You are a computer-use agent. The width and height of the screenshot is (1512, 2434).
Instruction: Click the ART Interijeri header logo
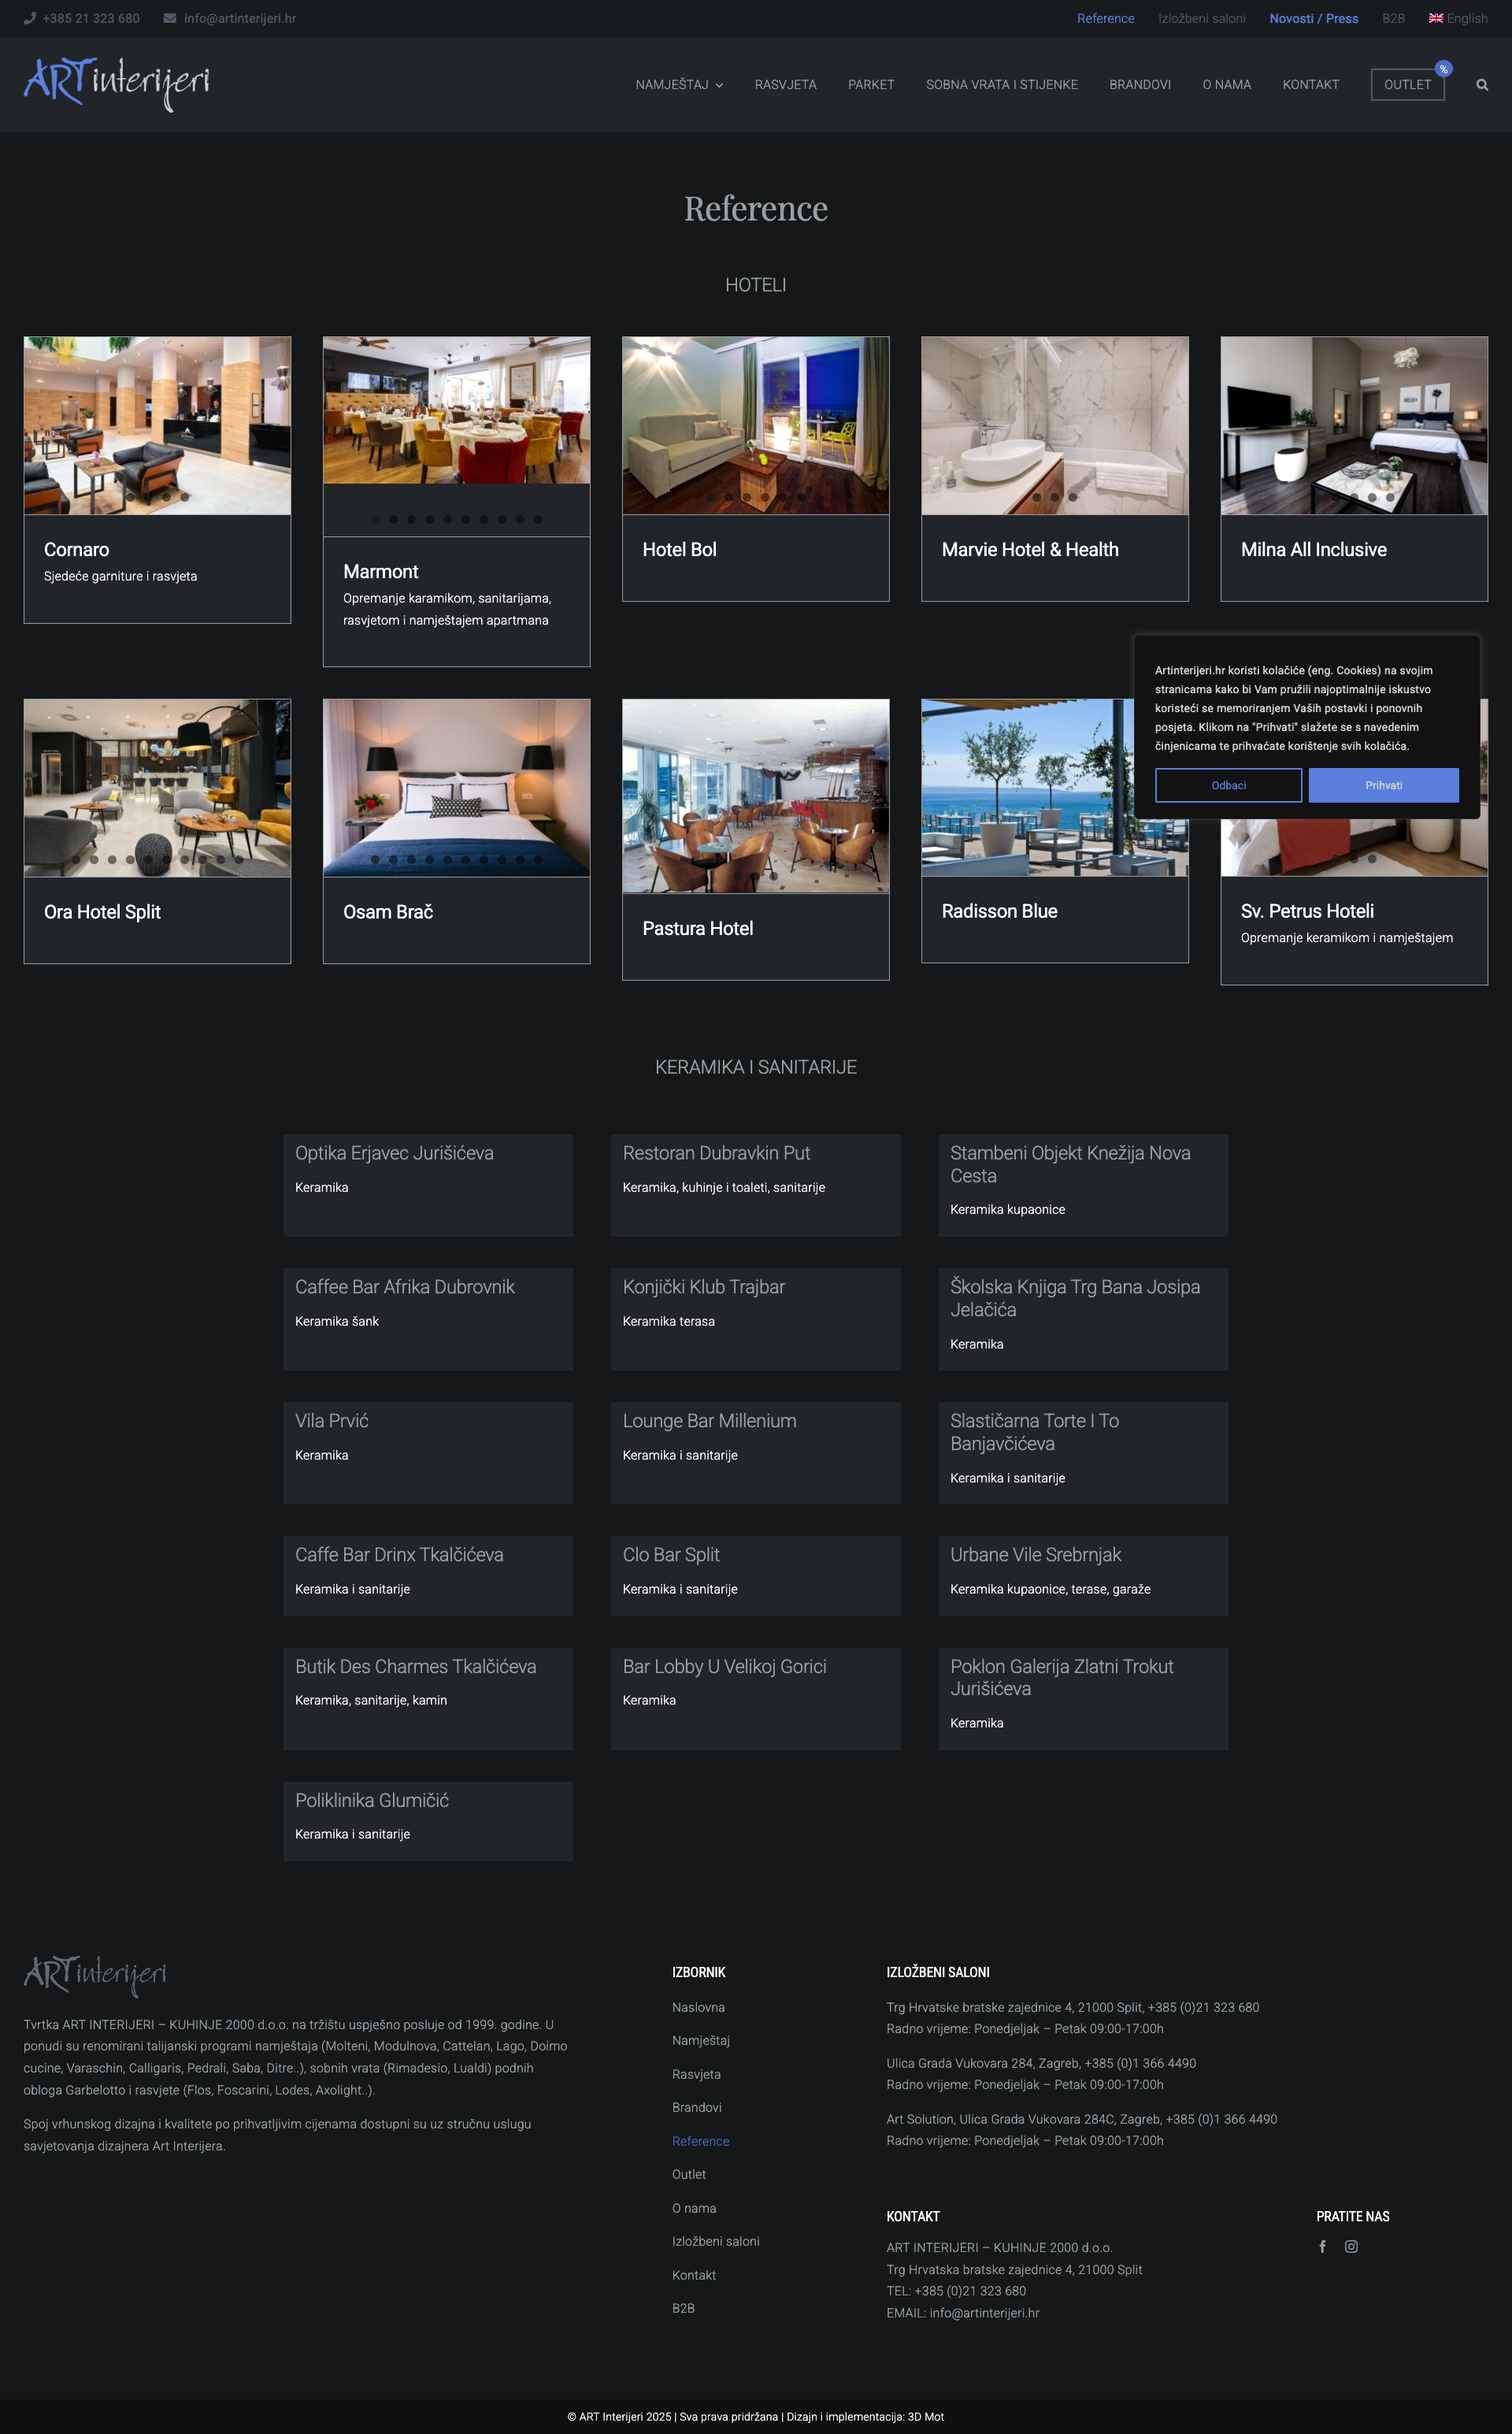point(117,83)
